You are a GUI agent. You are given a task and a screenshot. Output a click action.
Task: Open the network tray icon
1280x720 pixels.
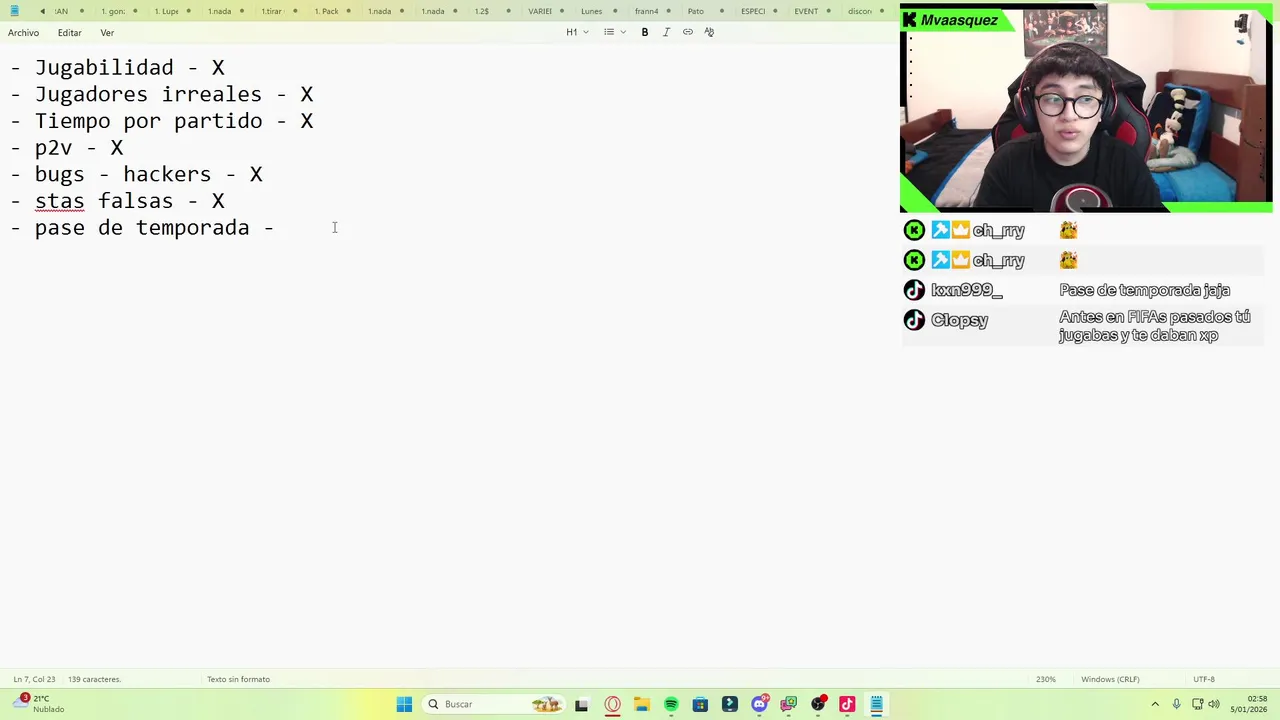(1196, 704)
